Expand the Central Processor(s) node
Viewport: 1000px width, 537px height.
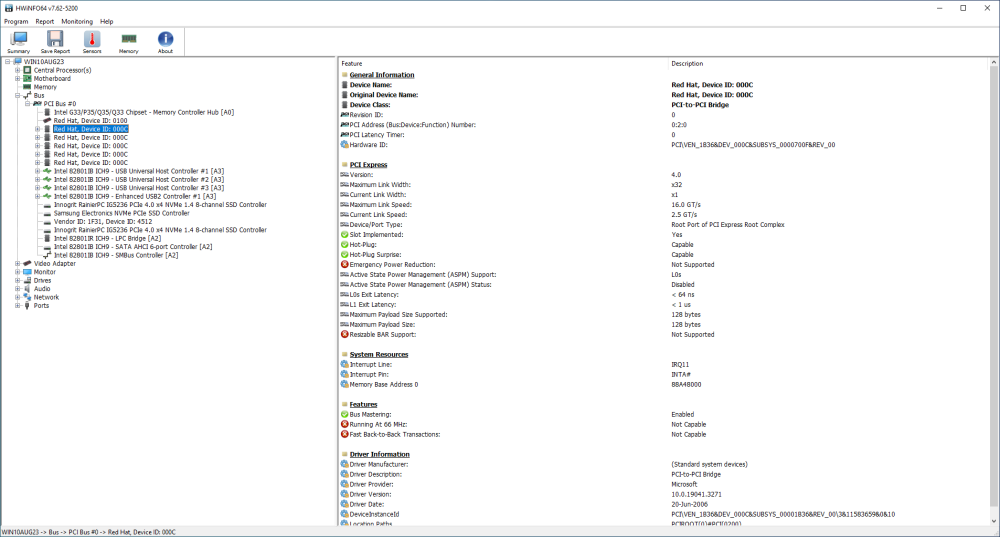point(18,70)
